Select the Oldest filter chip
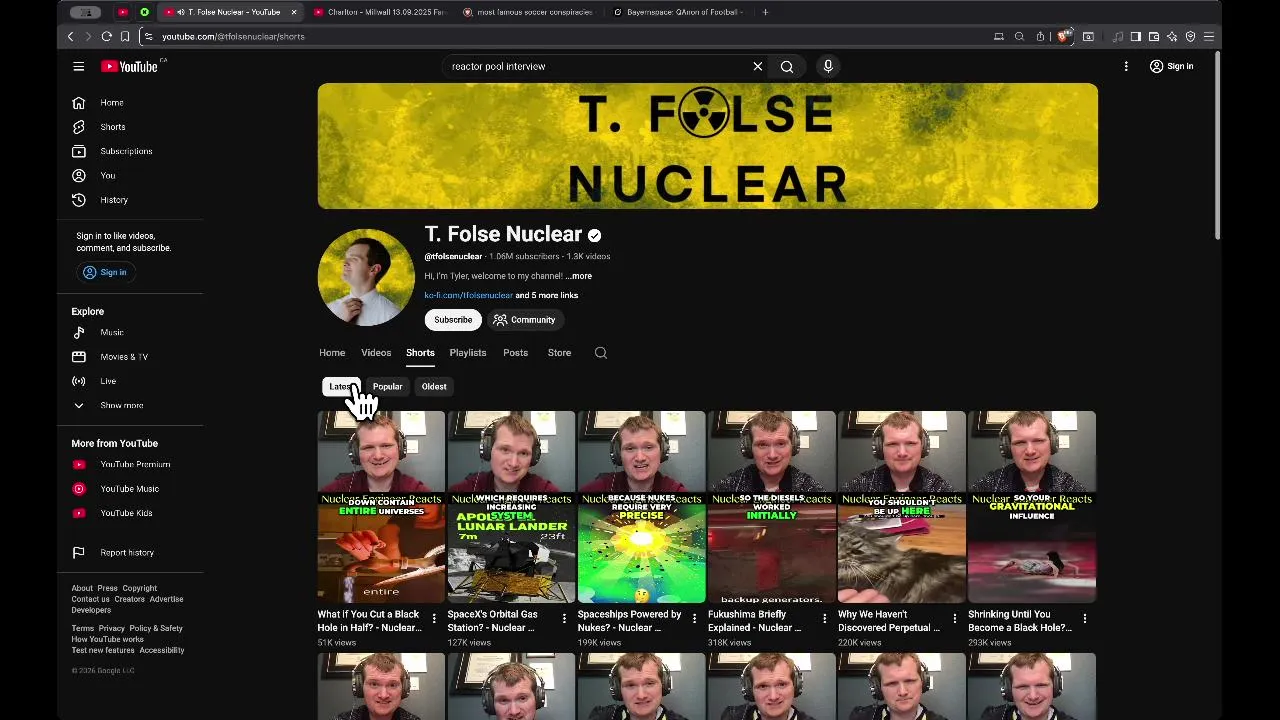Screen dimensions: 1280x720 click(434, 386)
